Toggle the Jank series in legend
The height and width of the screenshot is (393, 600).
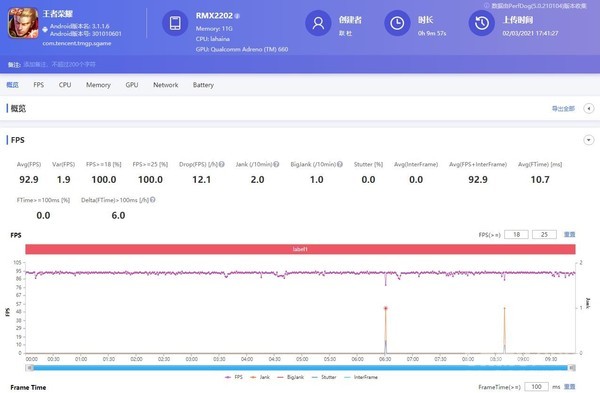260,377
